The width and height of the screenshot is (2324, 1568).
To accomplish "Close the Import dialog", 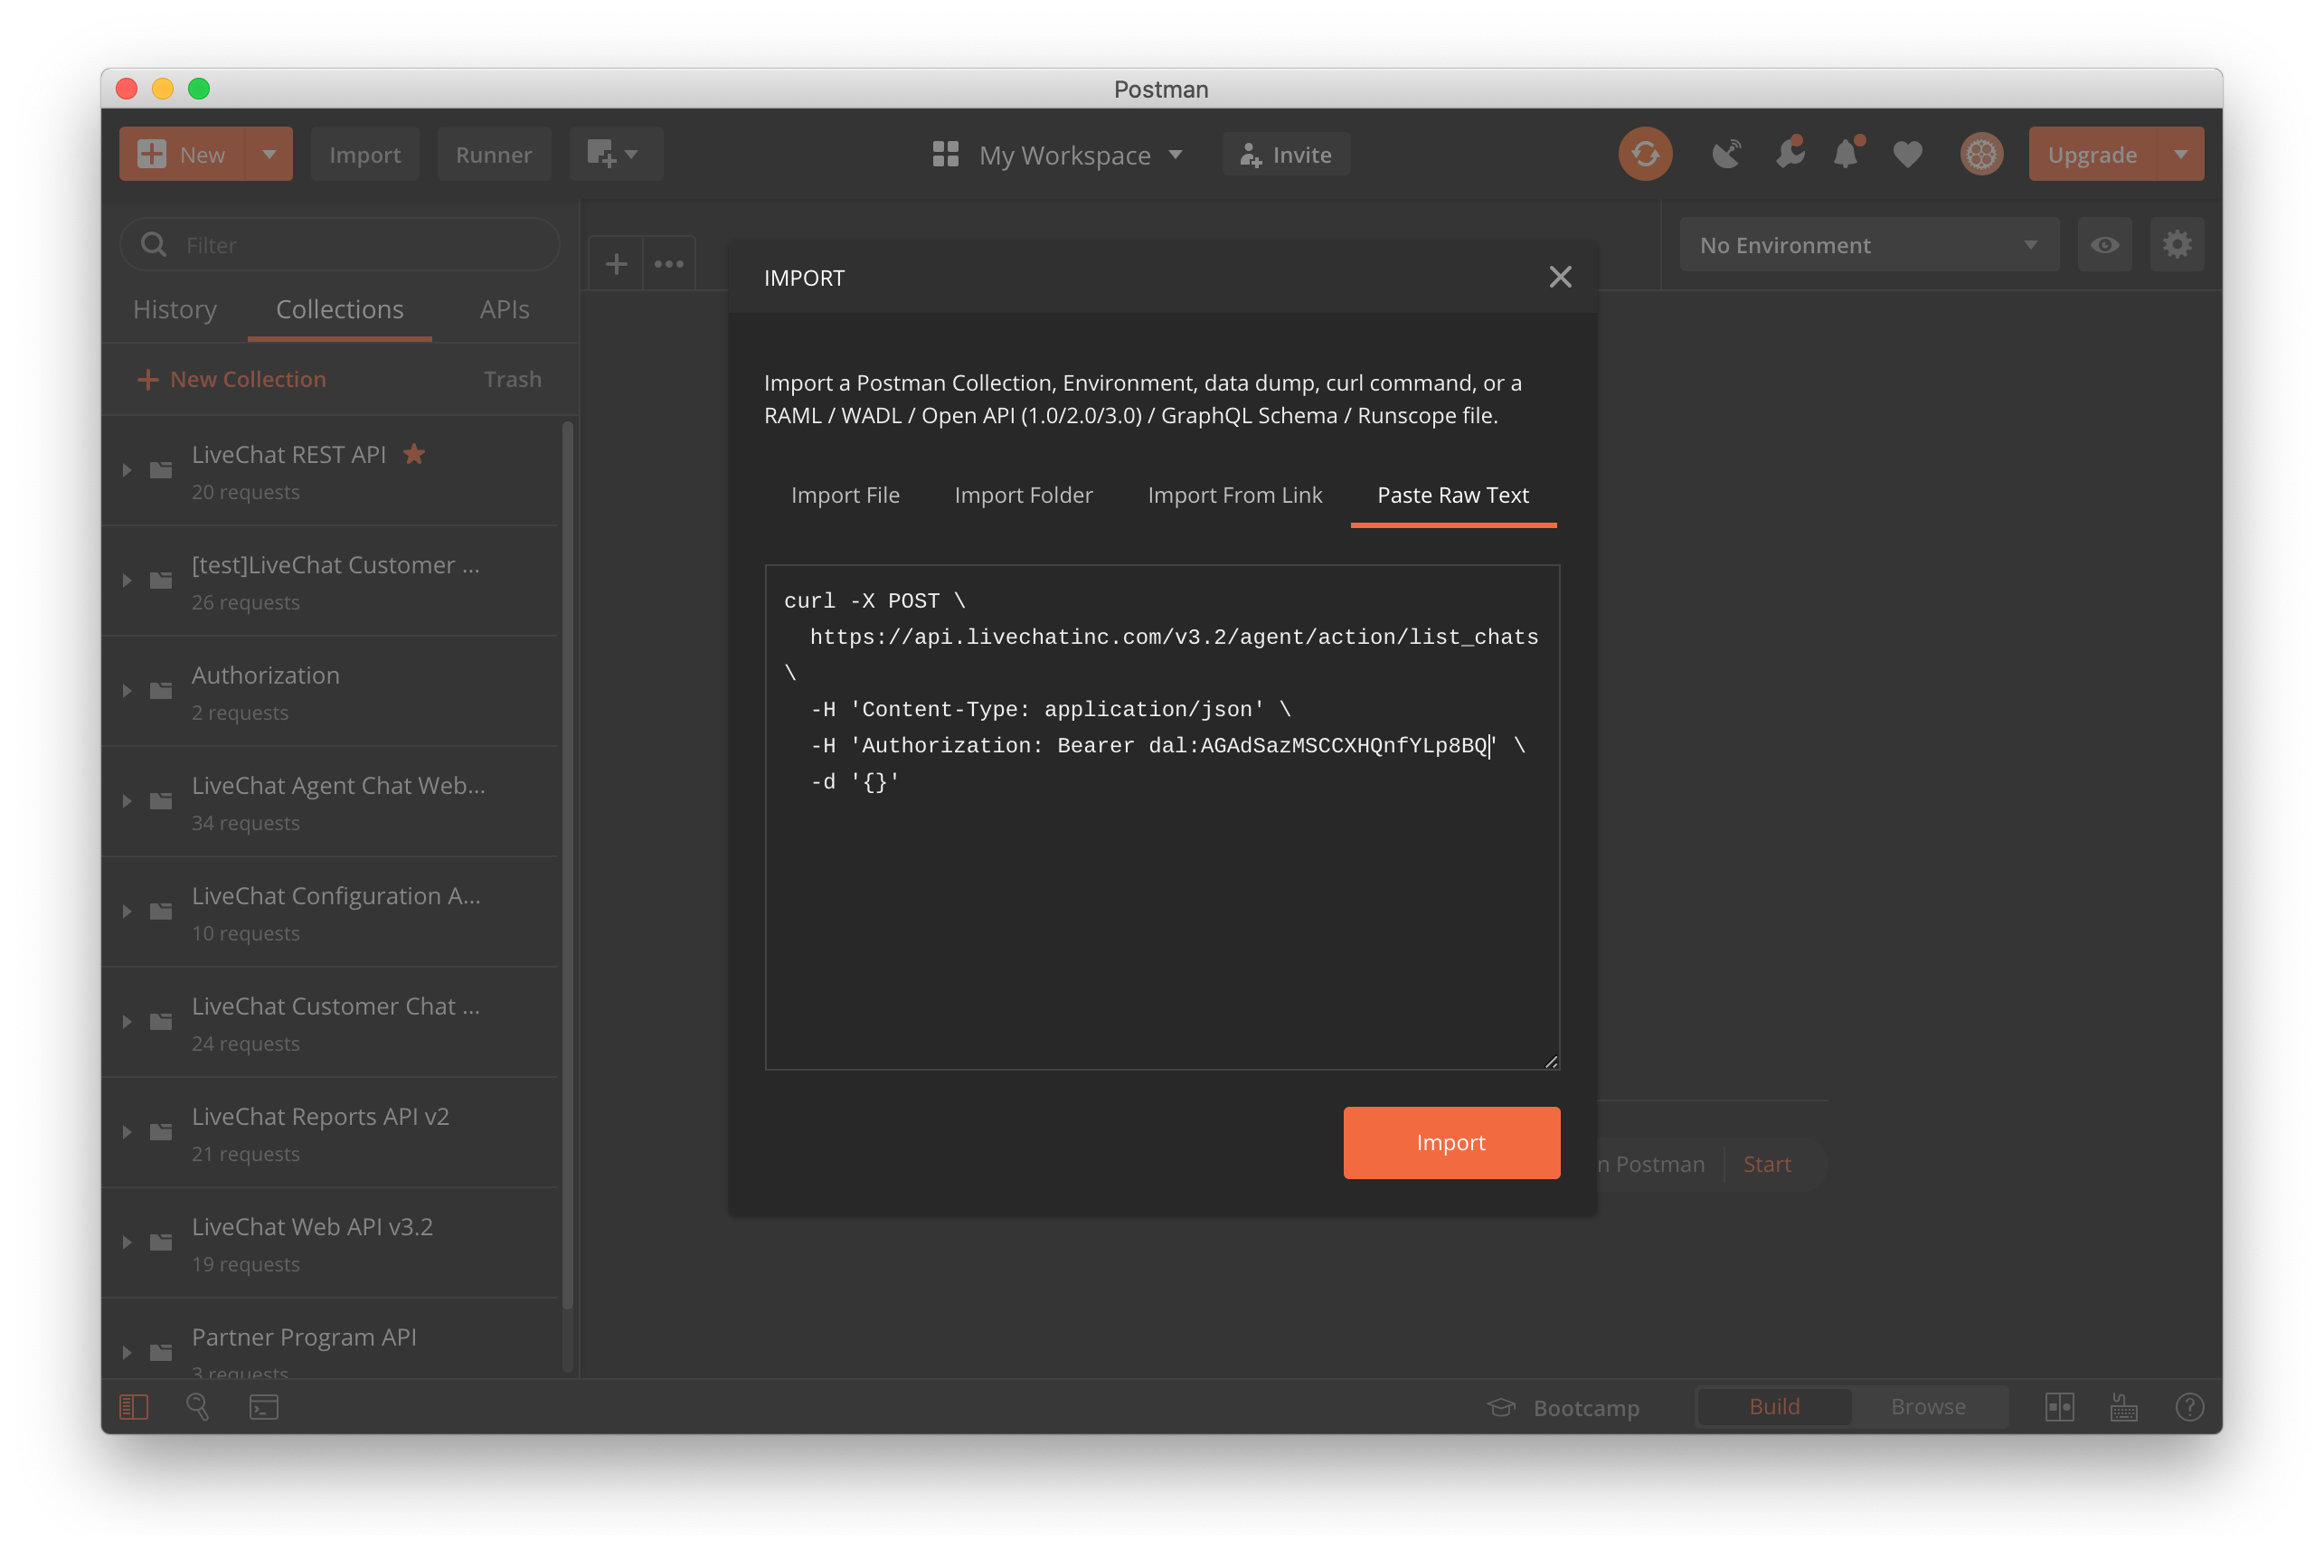I will click(x=1560, y=277).
